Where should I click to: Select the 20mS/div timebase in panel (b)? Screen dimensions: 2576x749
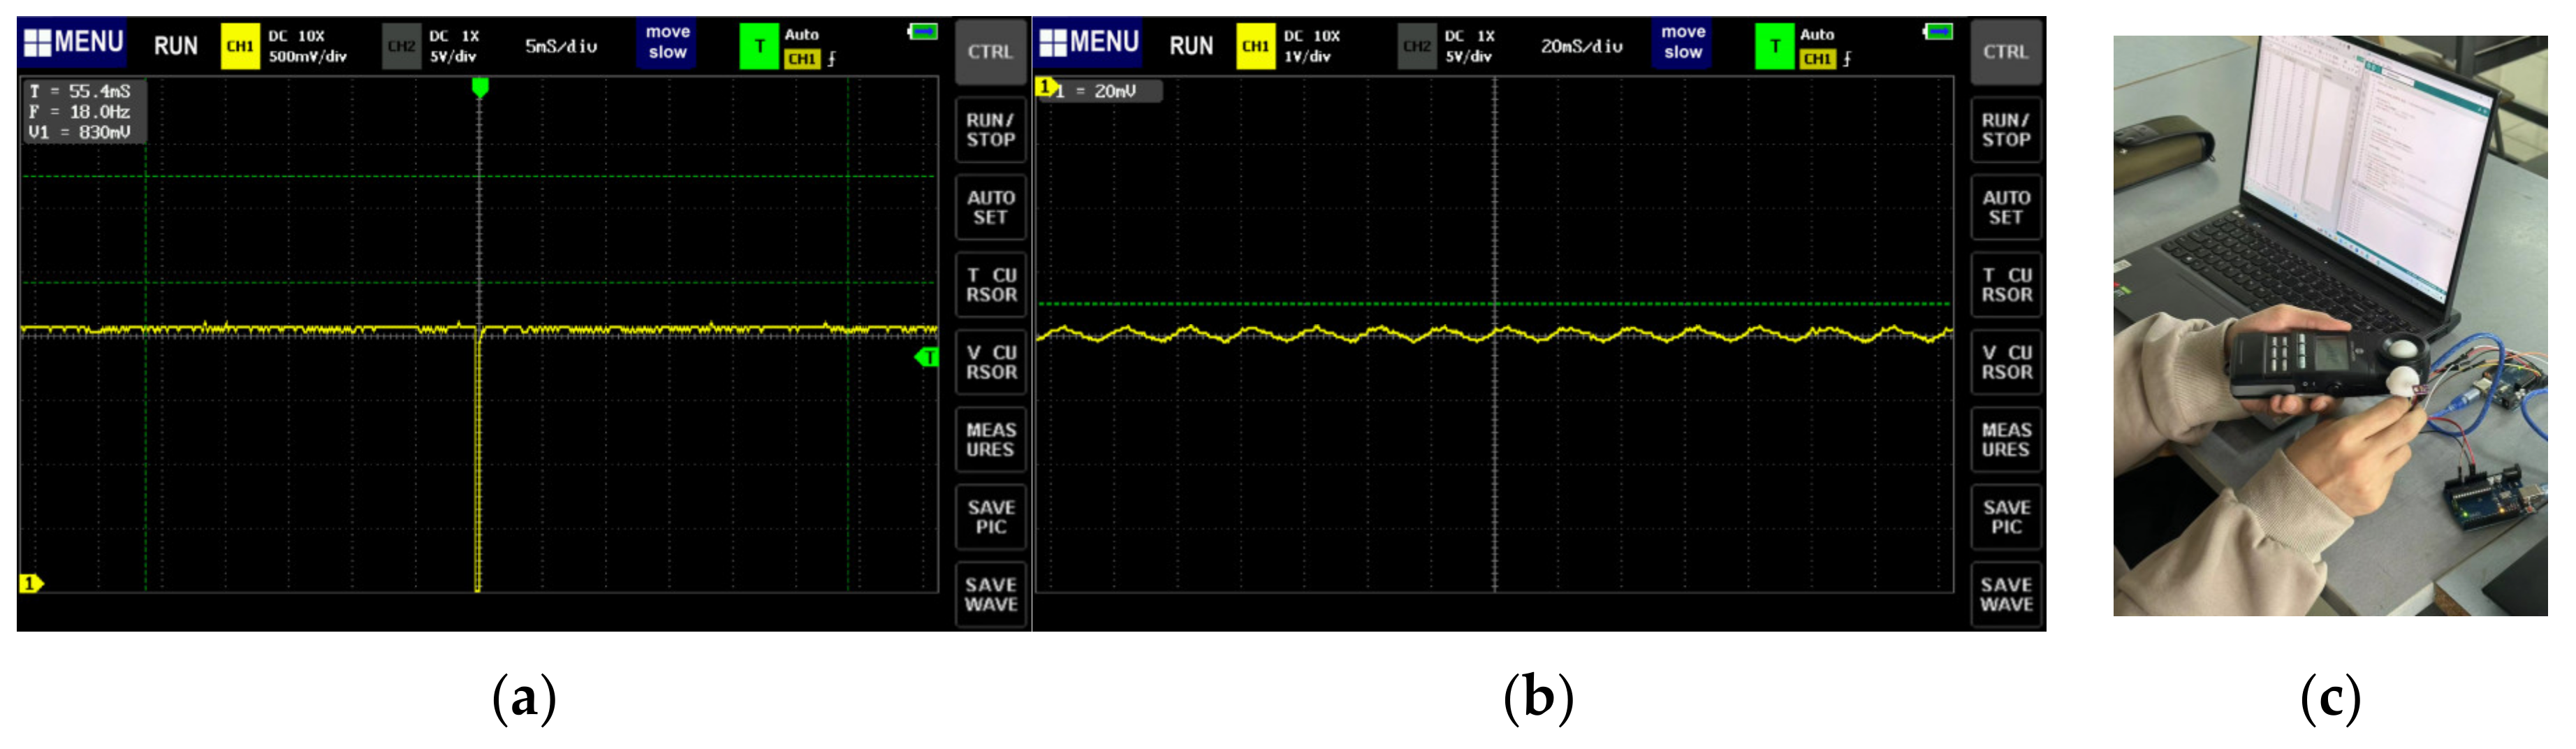pyautogui.click(x=1582, y=46)
